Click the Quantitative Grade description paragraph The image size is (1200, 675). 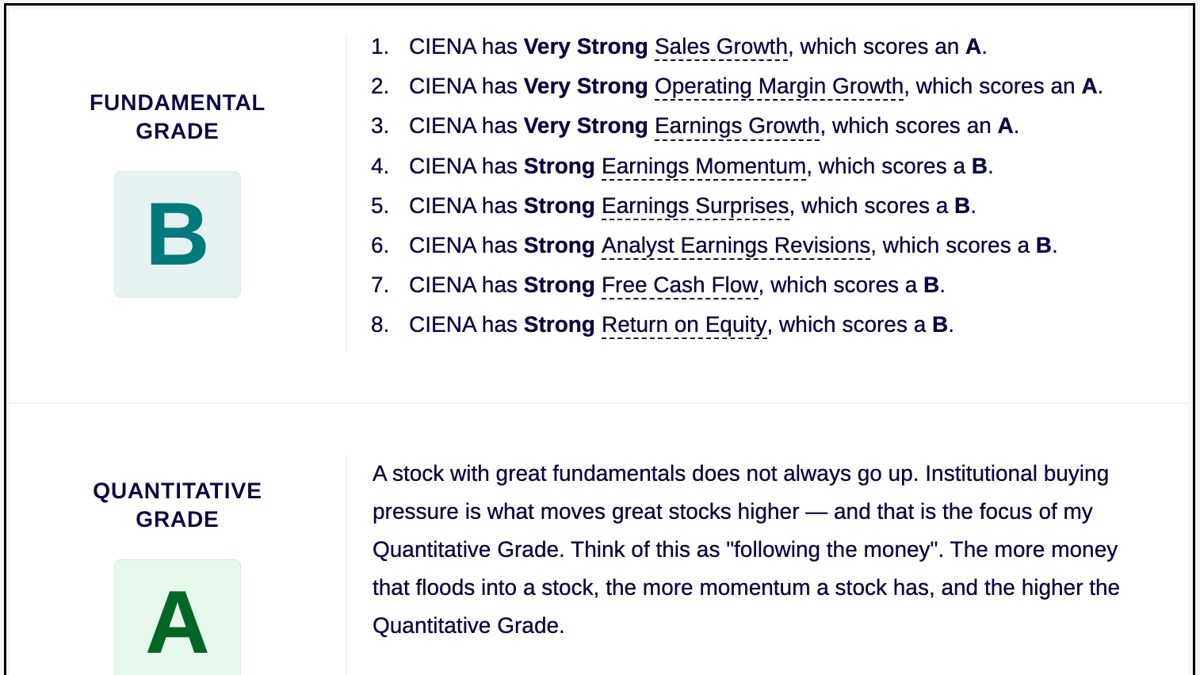point(746,550)
